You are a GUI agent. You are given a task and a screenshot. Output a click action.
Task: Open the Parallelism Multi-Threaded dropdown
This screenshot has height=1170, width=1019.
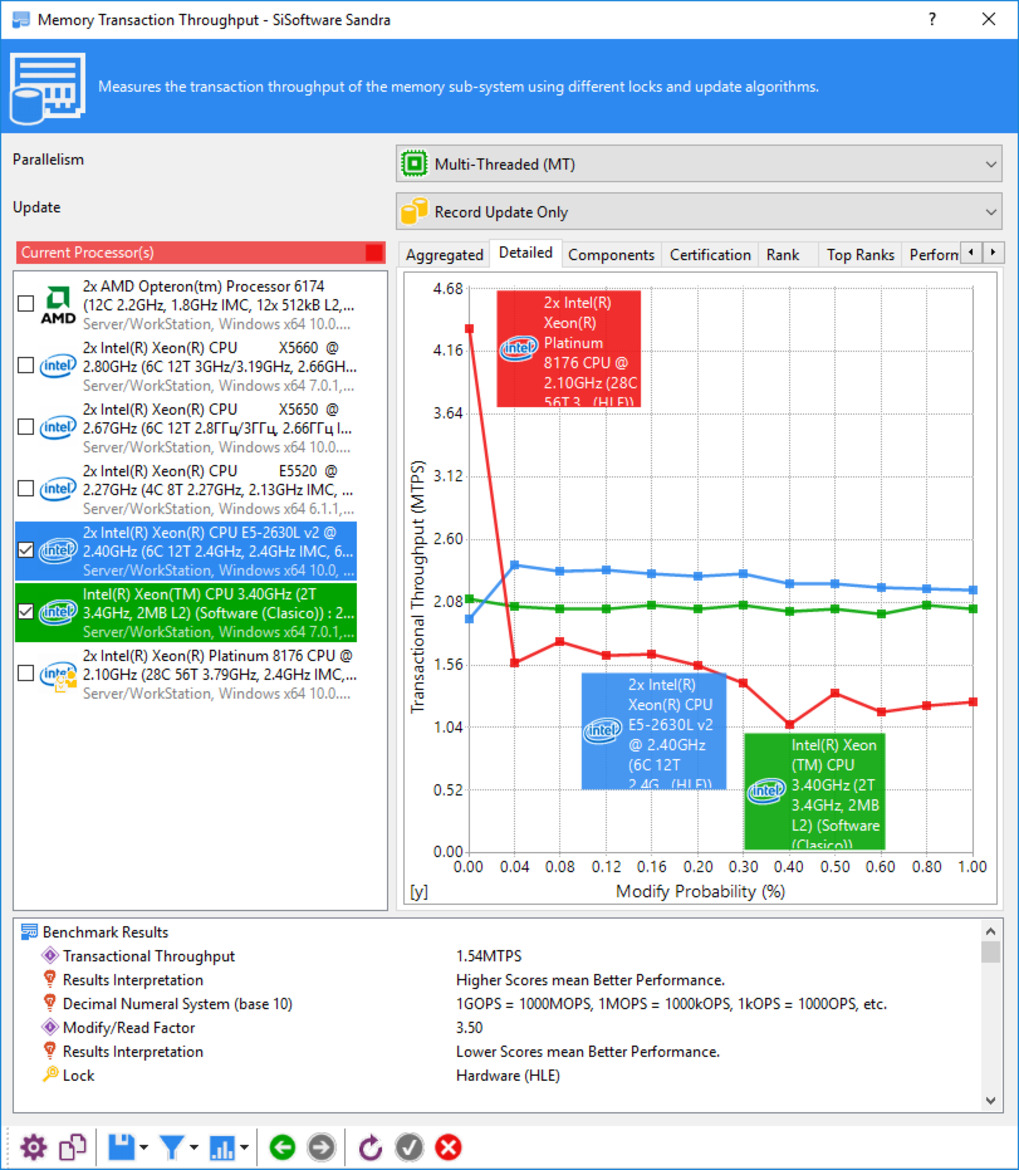pyautogui.click(x=698, y=164)
